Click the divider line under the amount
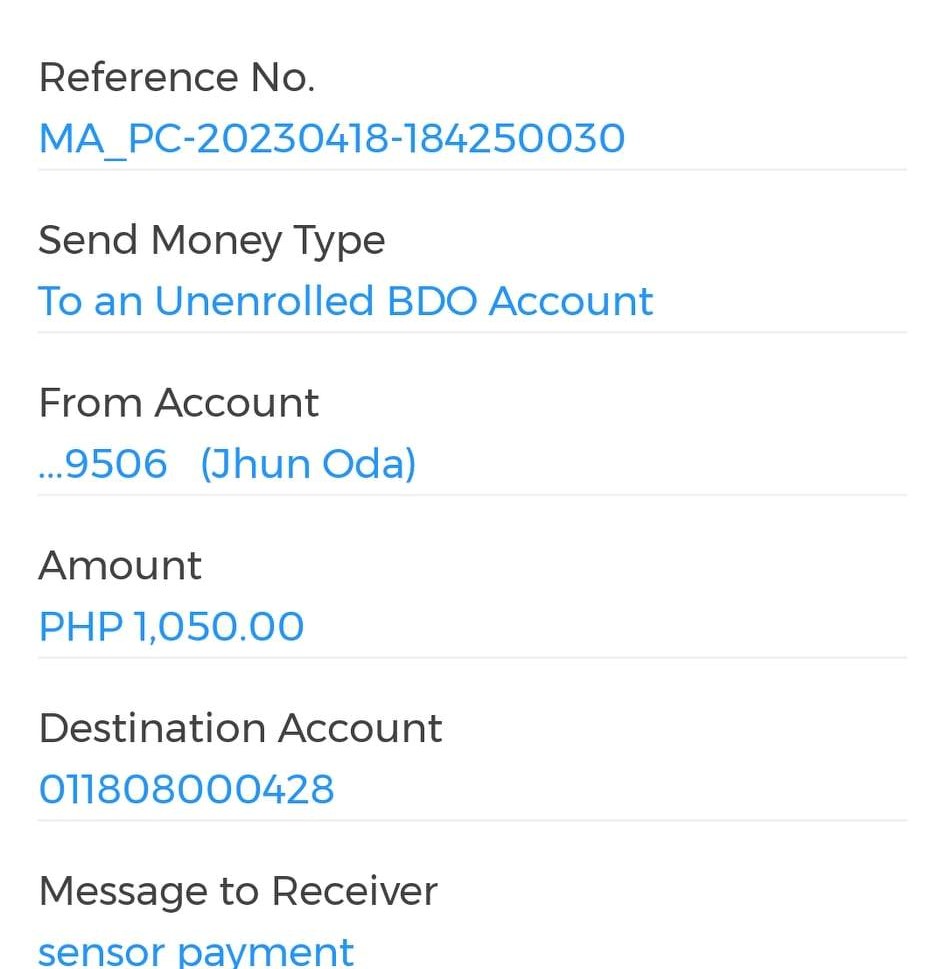944x969 pixels. 472,657
